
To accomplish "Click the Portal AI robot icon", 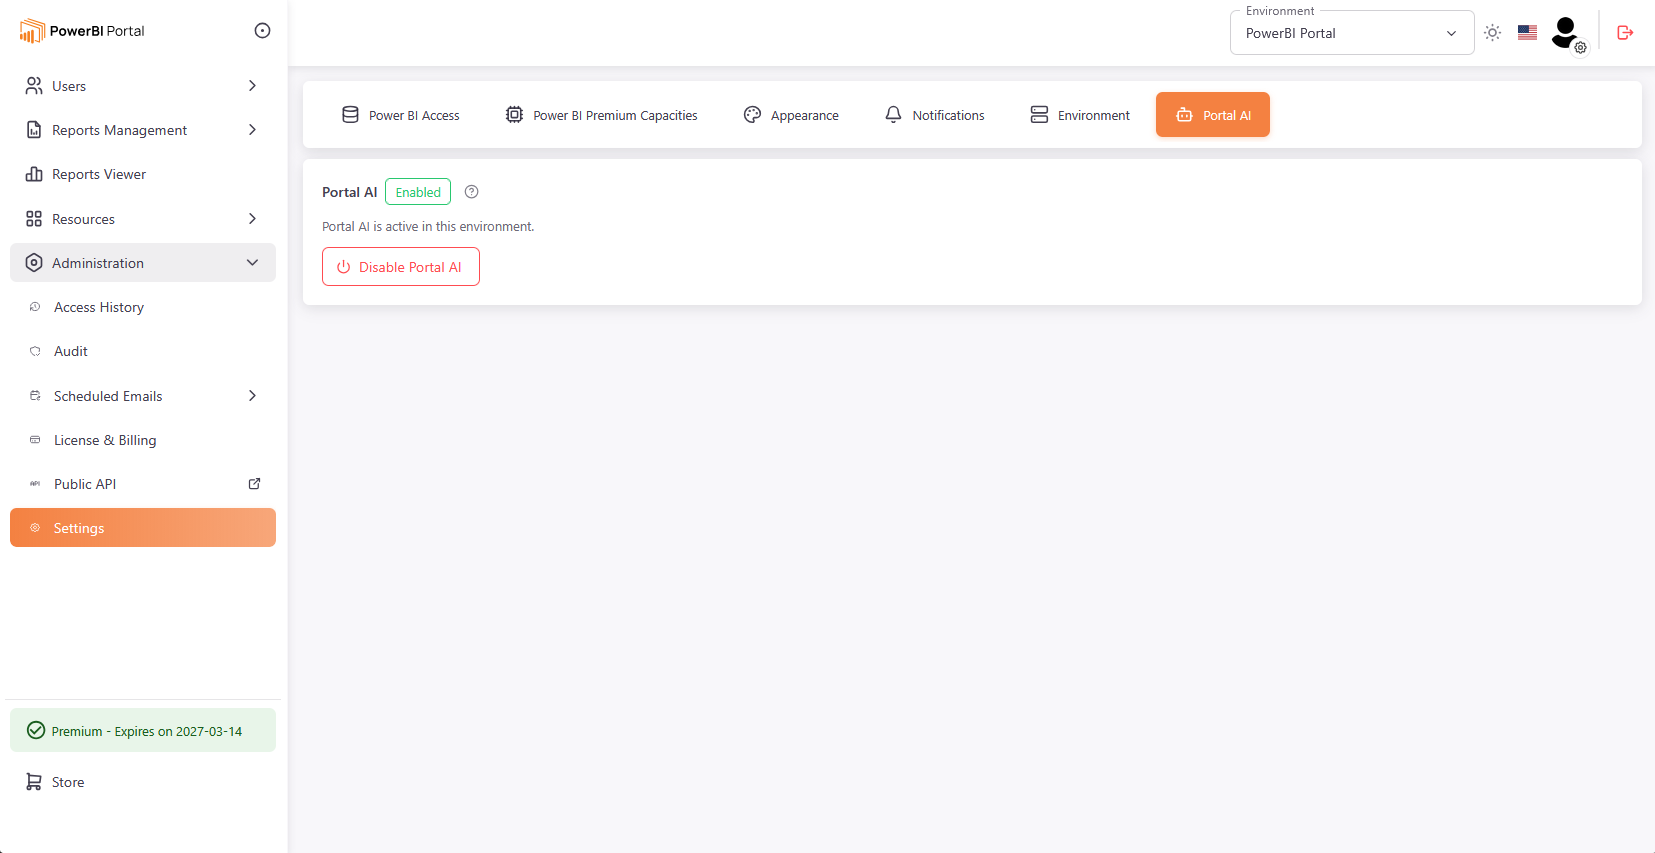I will tap(1185, 115).
